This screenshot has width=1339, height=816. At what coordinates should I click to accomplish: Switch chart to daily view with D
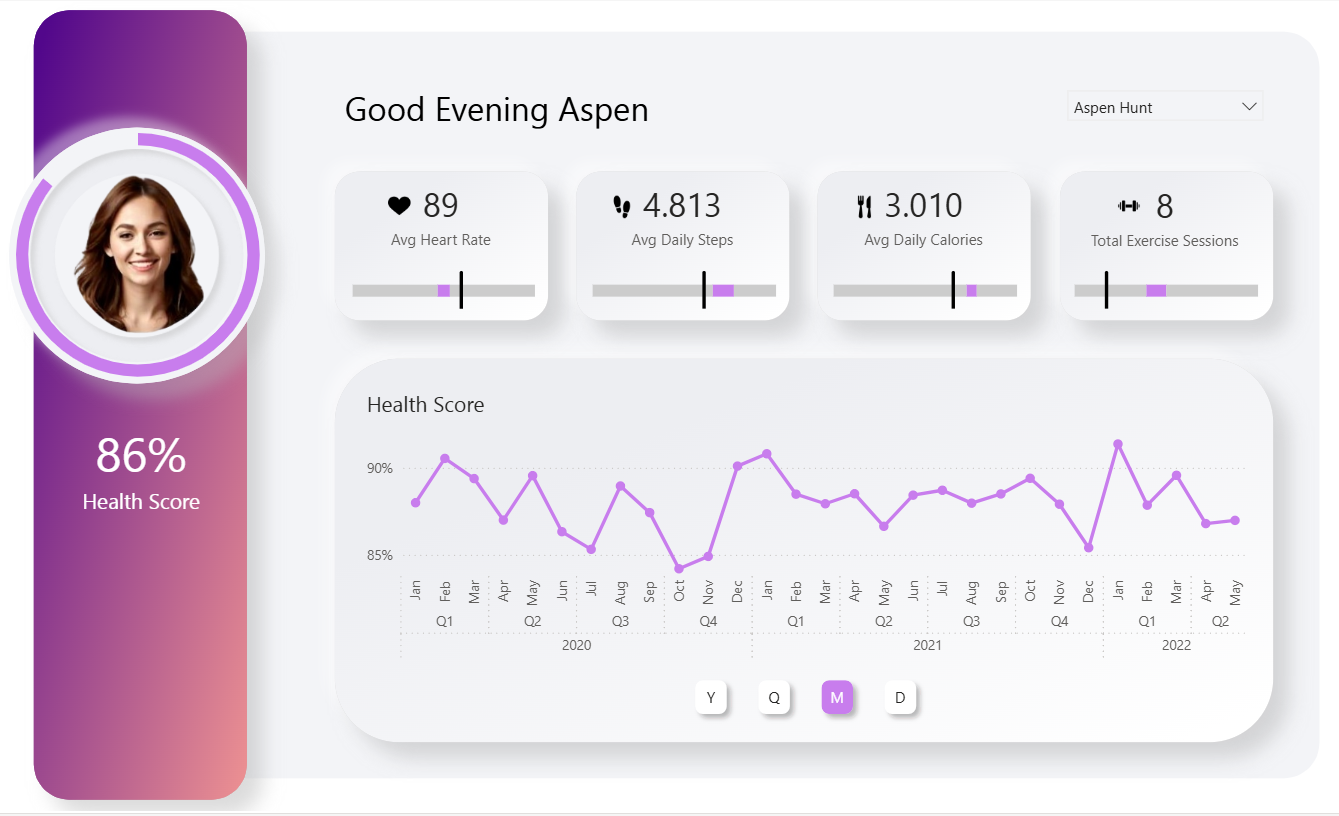(900, 698)
